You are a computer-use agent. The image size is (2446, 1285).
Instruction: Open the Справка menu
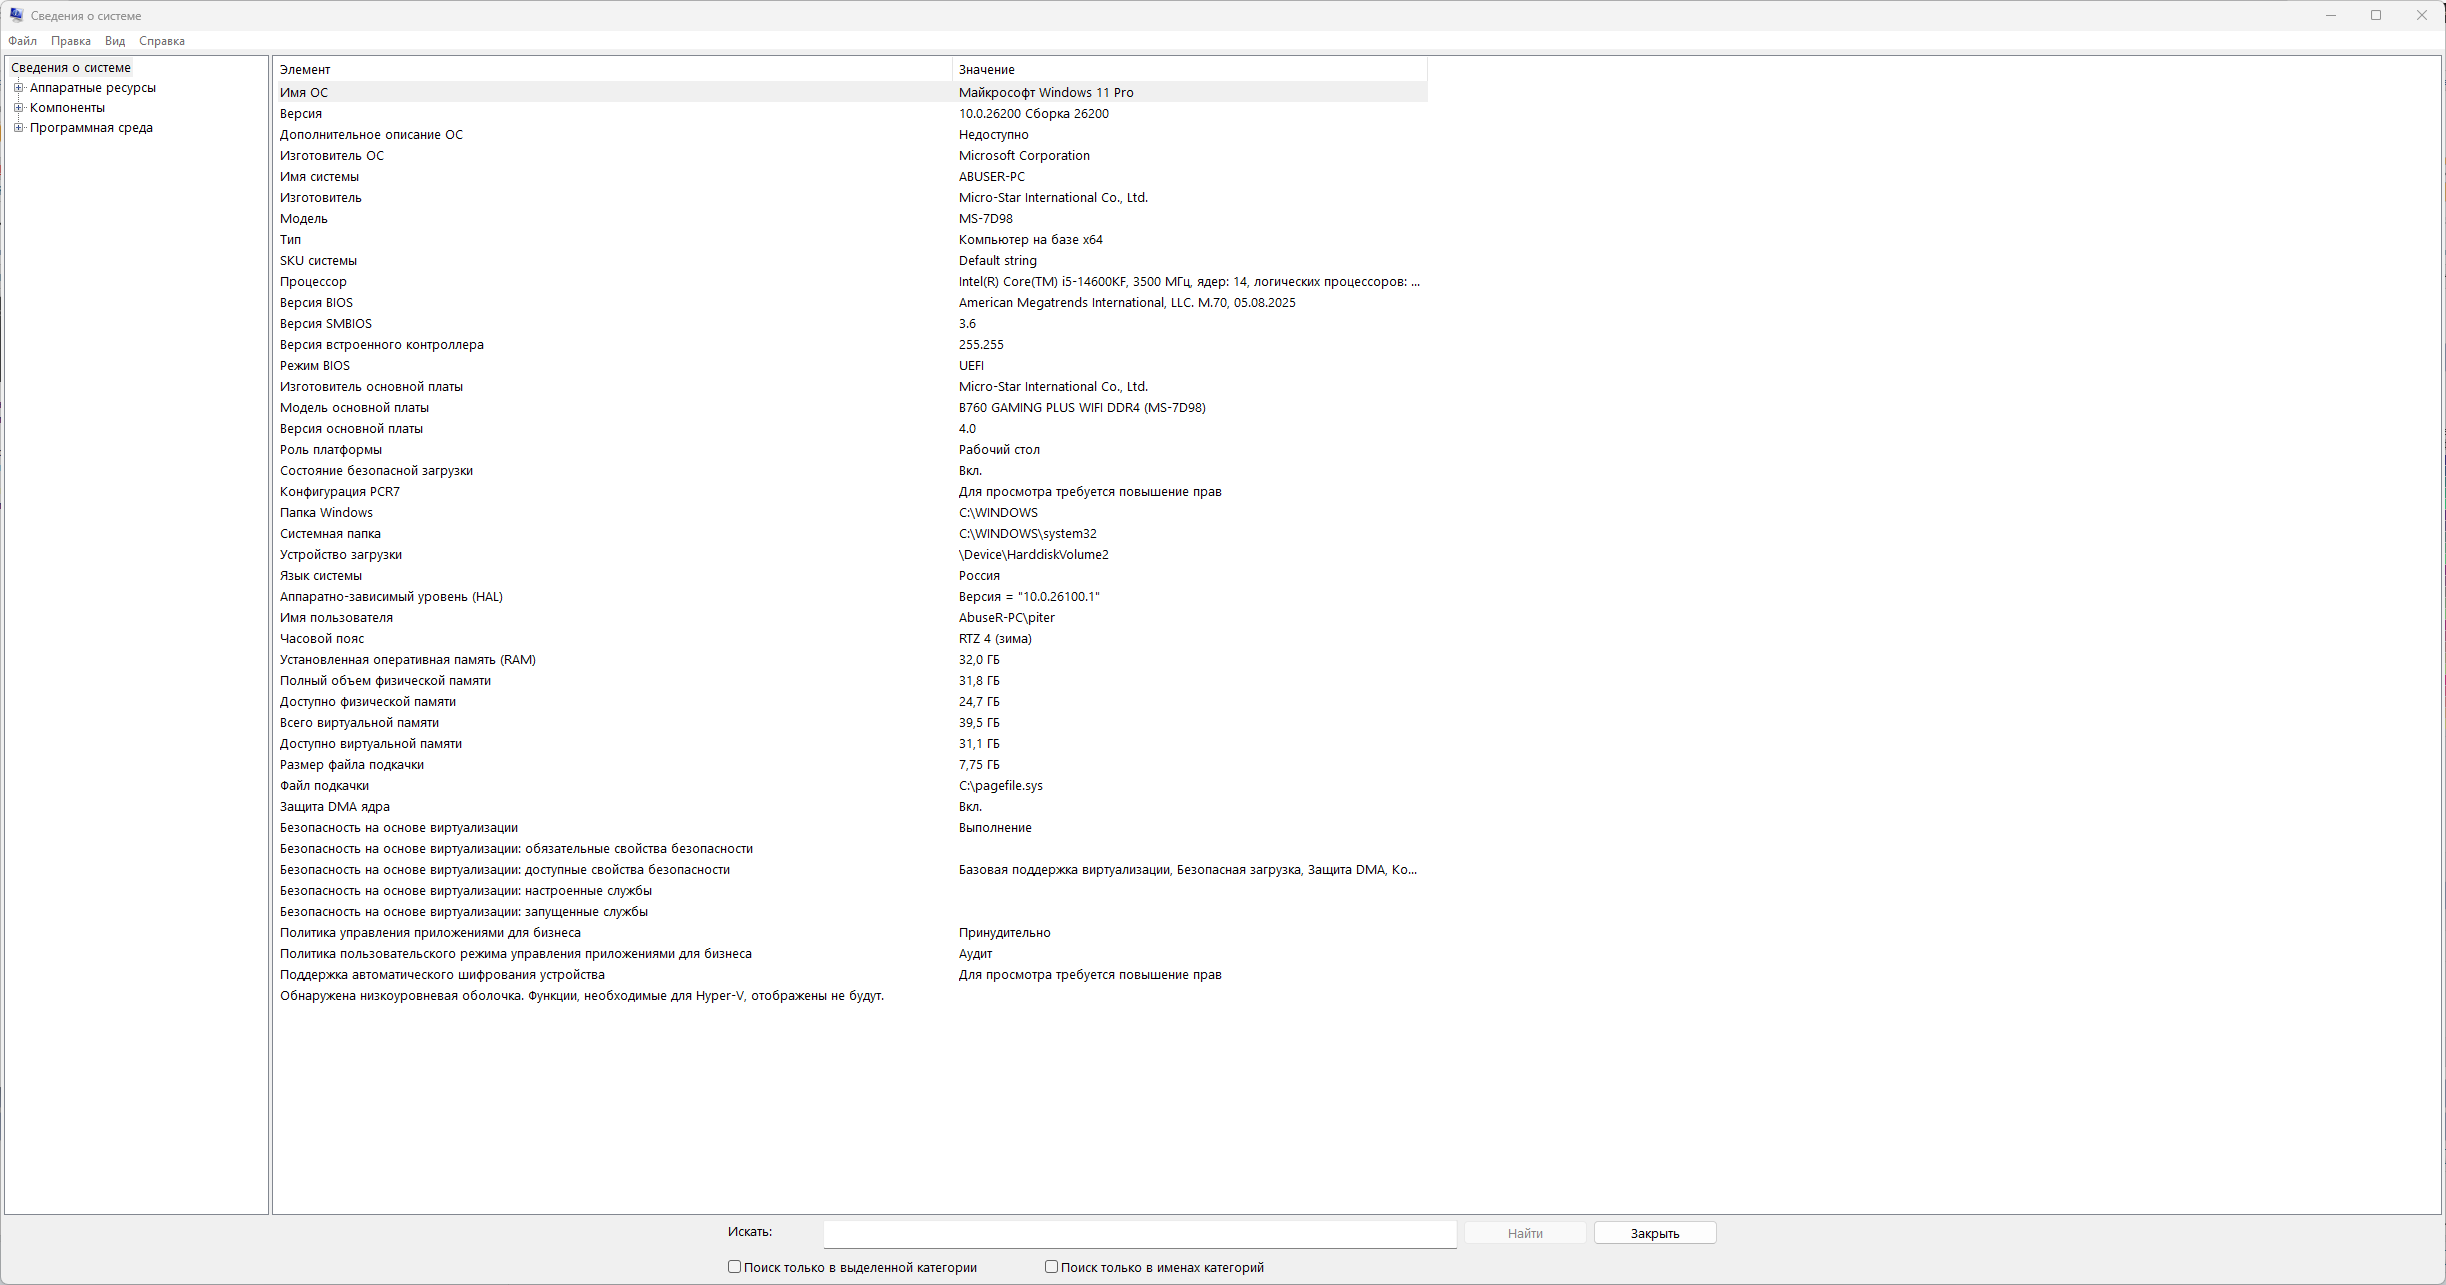[x=162, y=41]
